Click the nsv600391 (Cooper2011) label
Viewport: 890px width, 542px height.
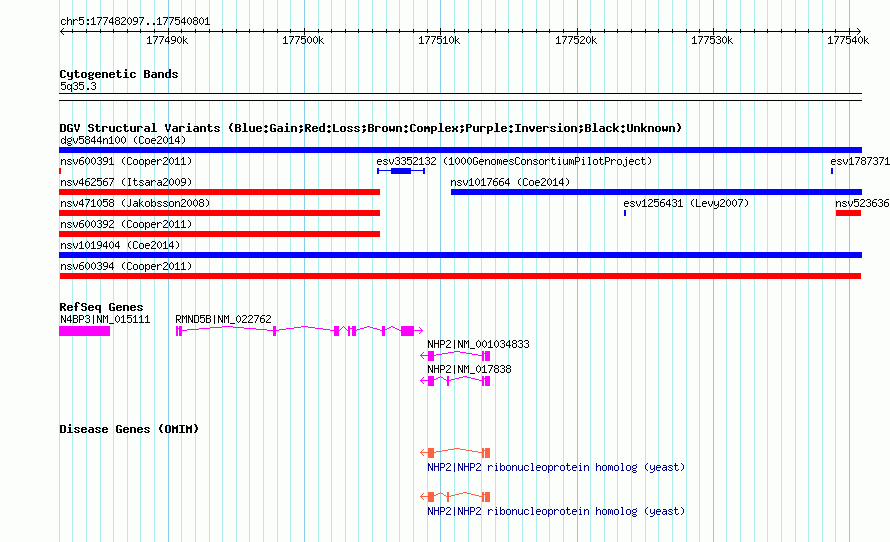(126, 161)
